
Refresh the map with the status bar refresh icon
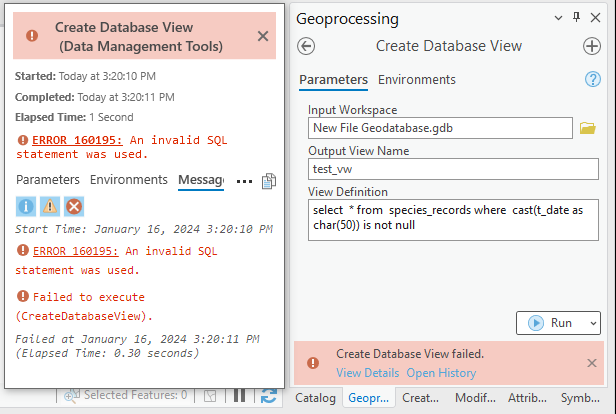[x=268, y=396]
